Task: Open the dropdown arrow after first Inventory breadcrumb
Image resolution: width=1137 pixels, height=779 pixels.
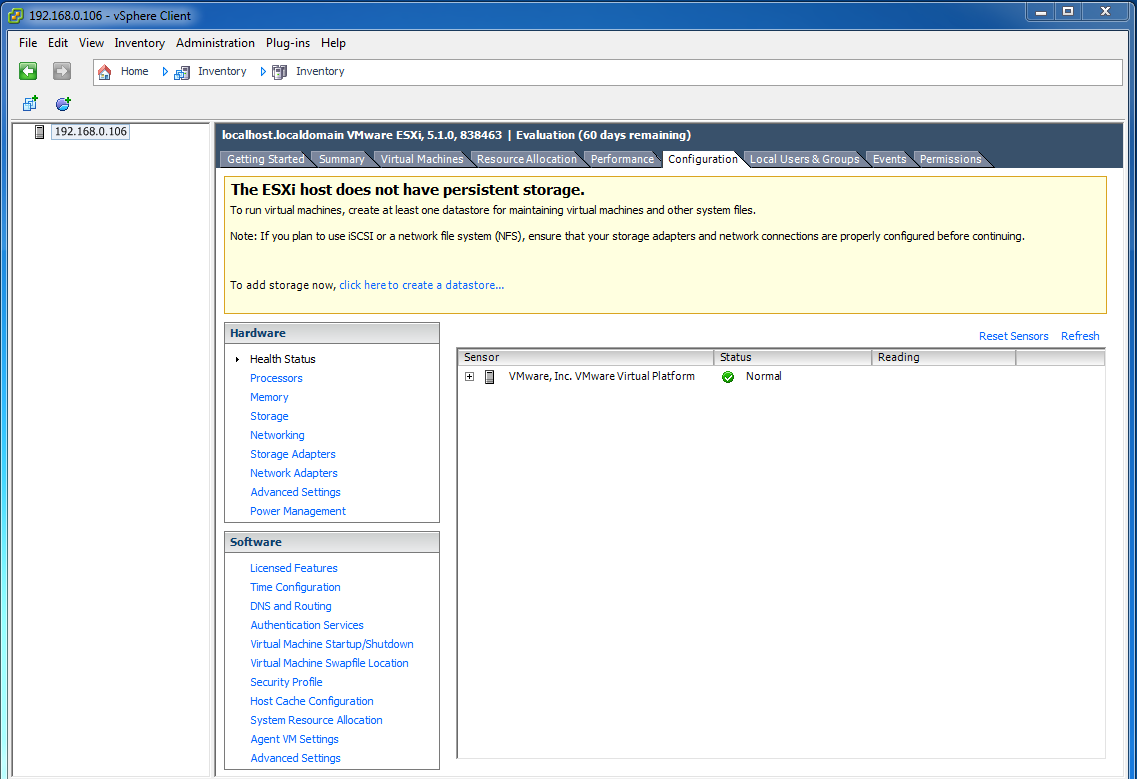Action: [262, 72]
